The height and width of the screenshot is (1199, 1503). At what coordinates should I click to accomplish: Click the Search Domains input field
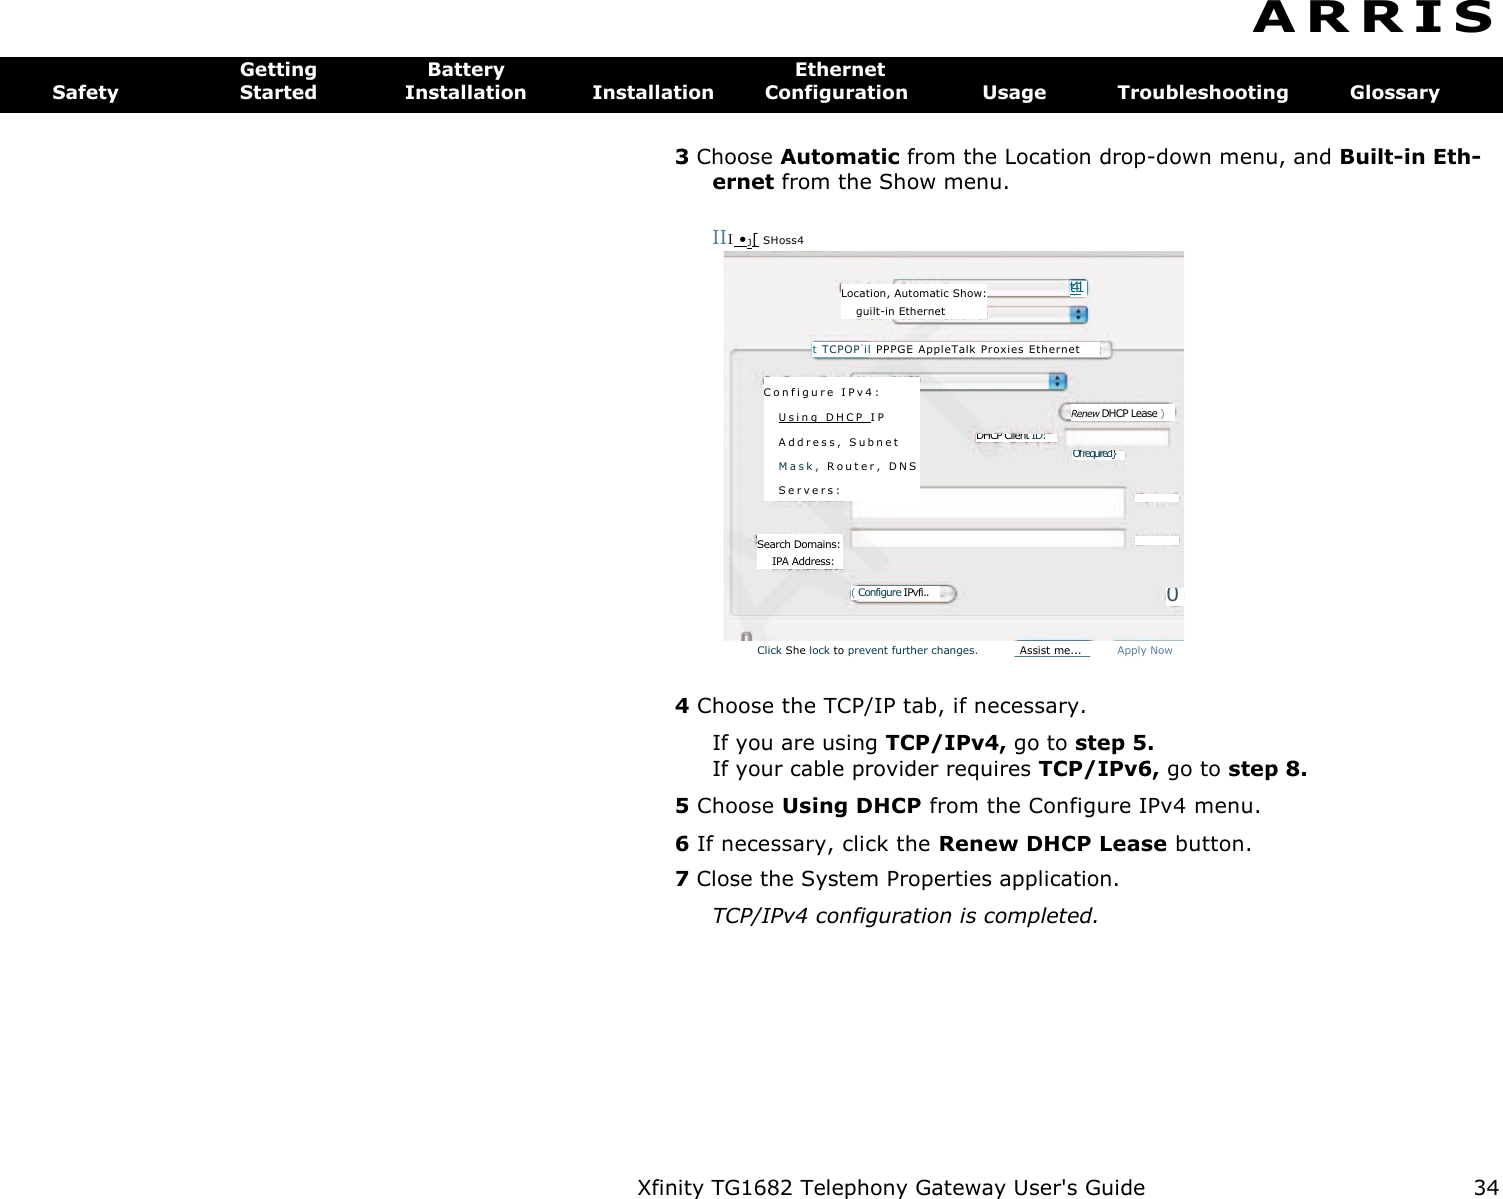[x=988, y=539]
